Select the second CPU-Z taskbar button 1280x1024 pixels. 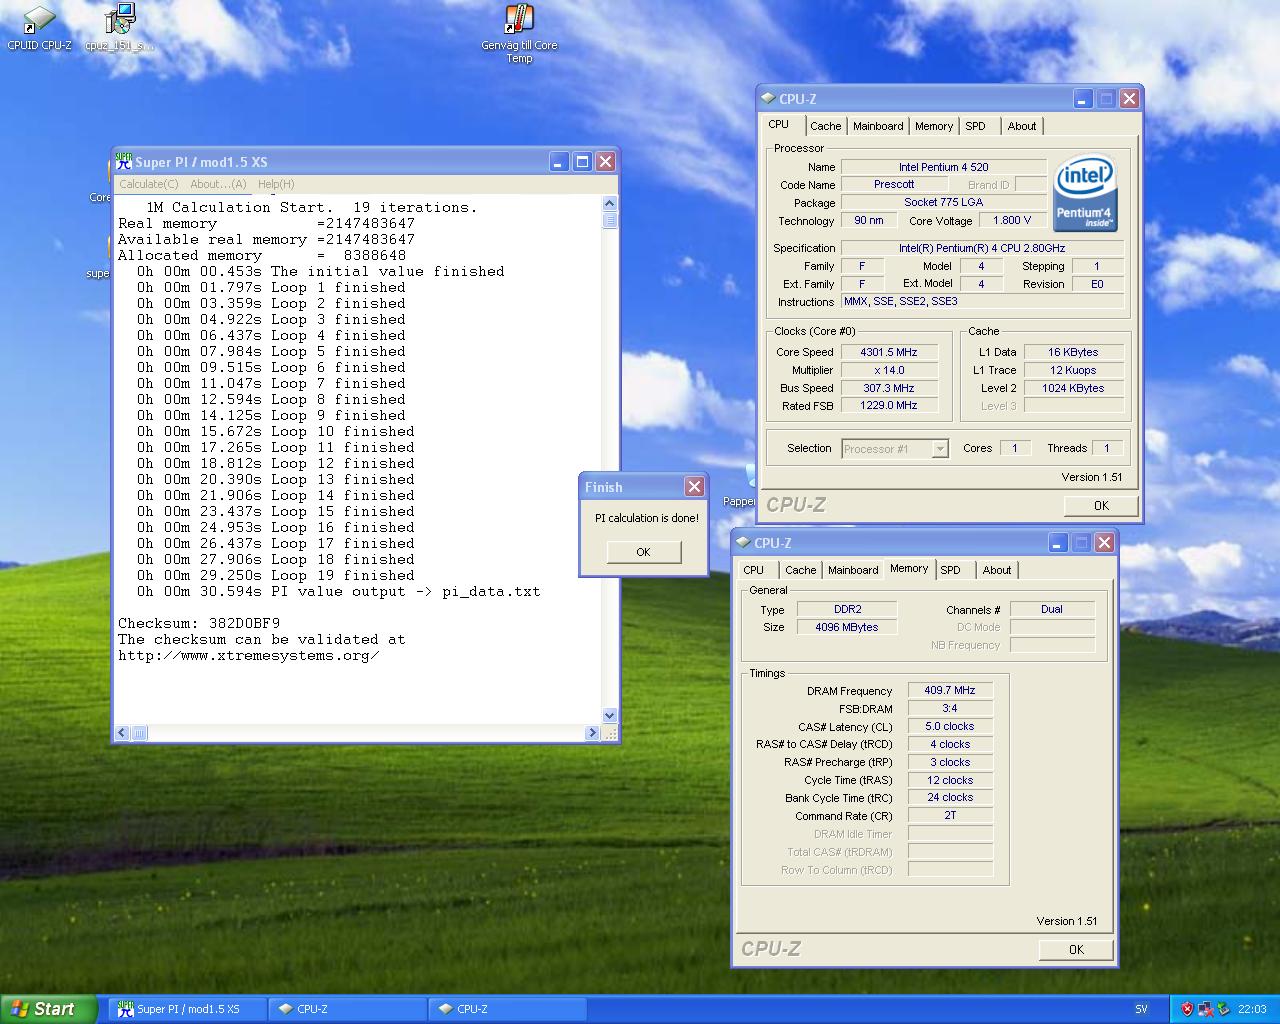(x=508, y=1009)
